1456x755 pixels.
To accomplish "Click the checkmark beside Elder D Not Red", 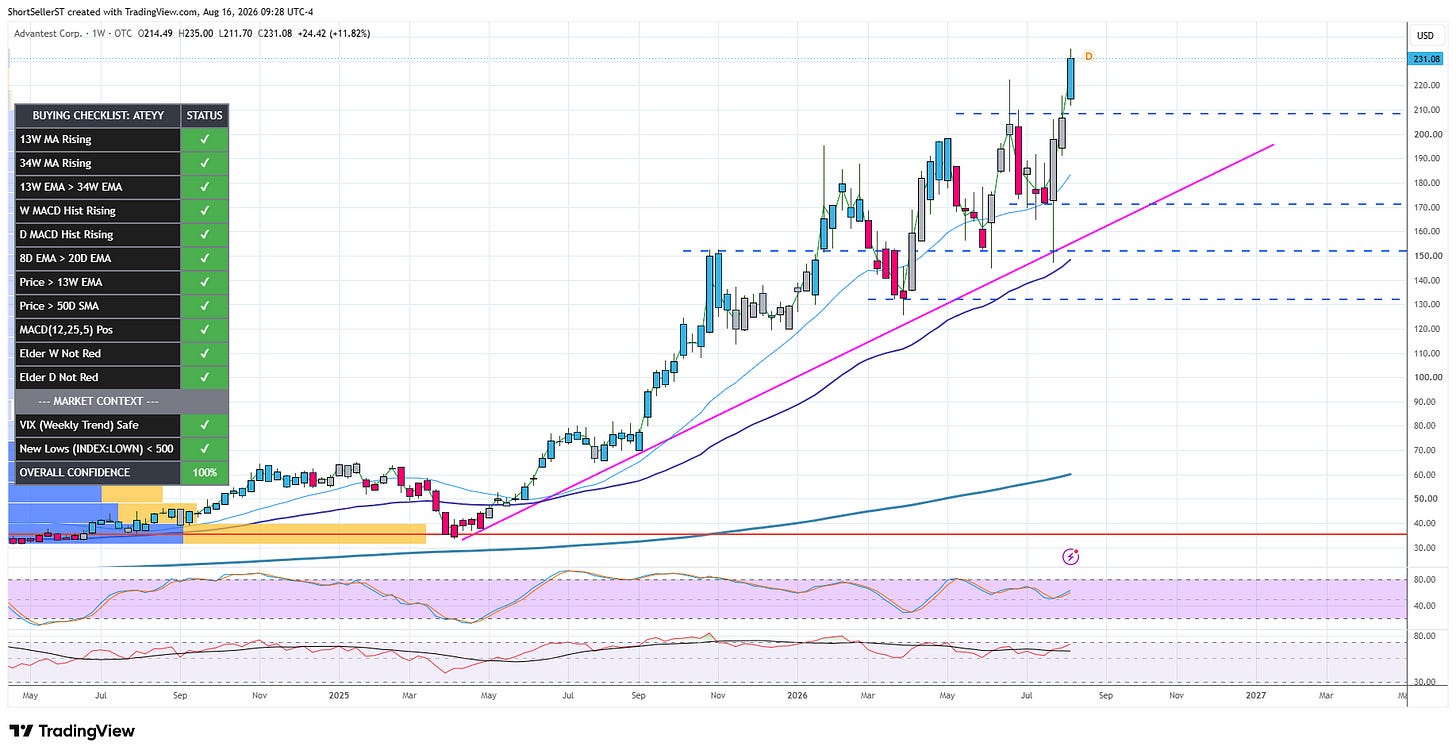I will click(205, 378).
